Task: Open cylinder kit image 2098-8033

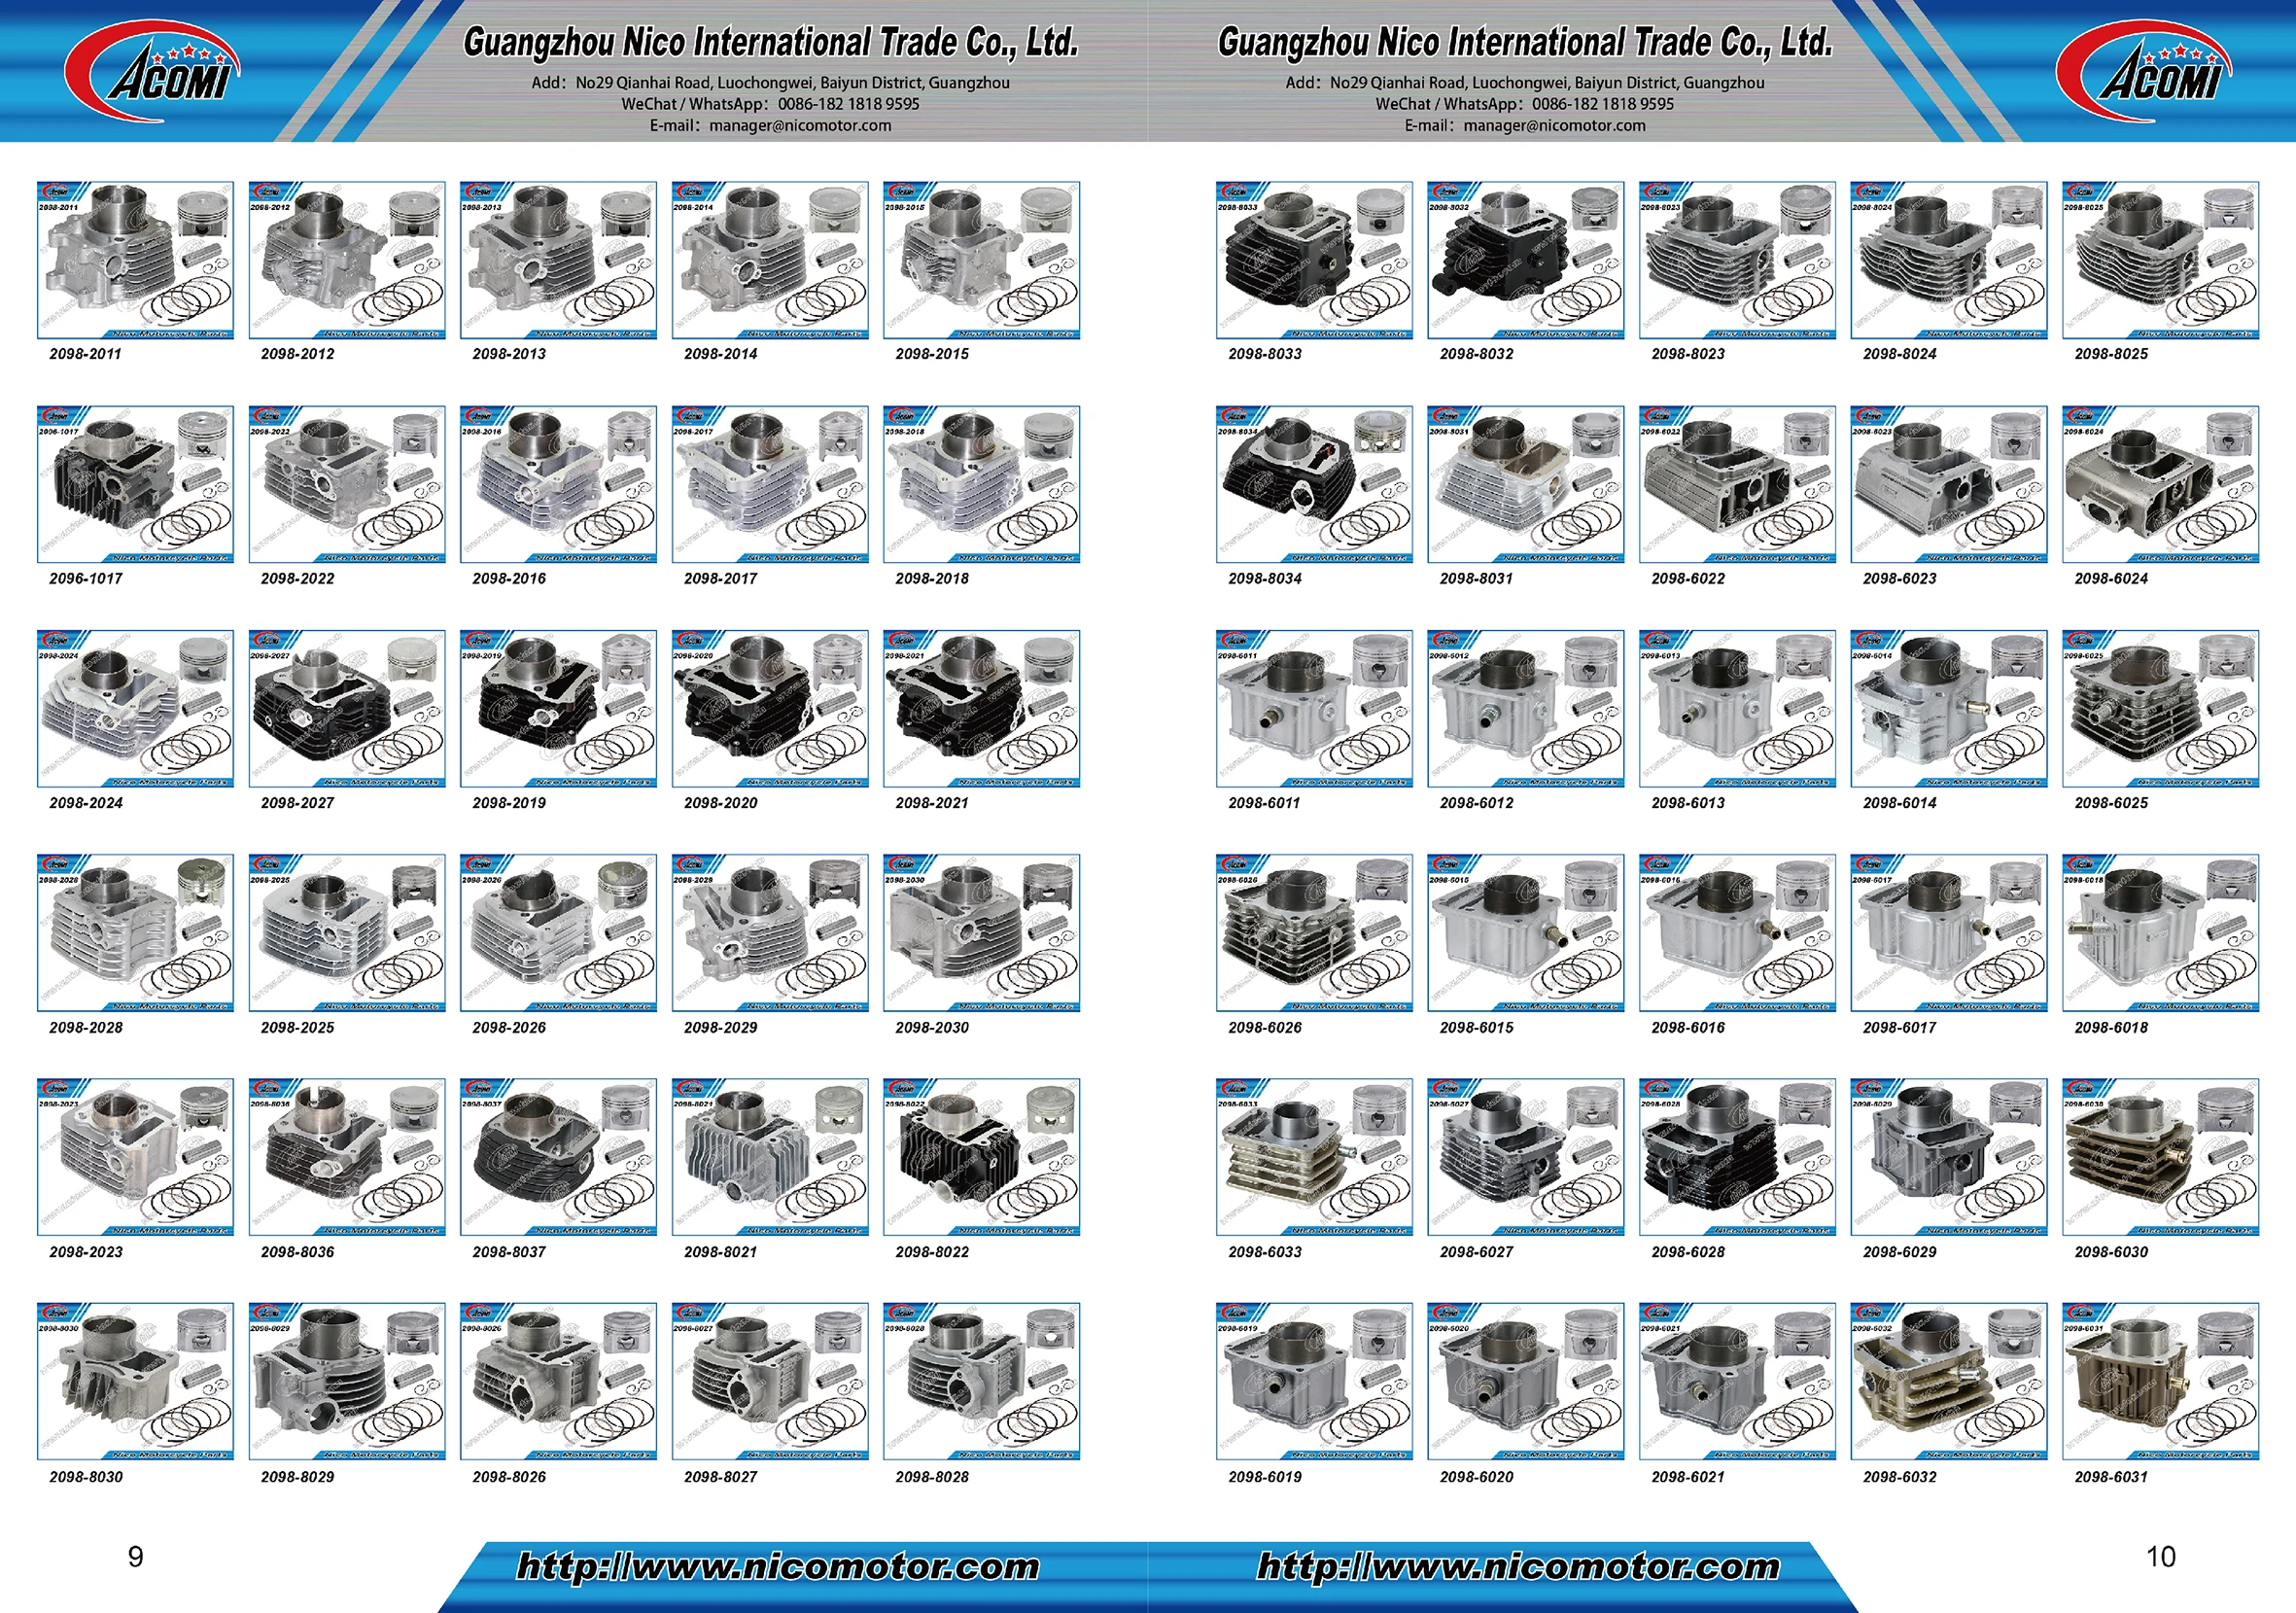Action: tap(1314, 260)
